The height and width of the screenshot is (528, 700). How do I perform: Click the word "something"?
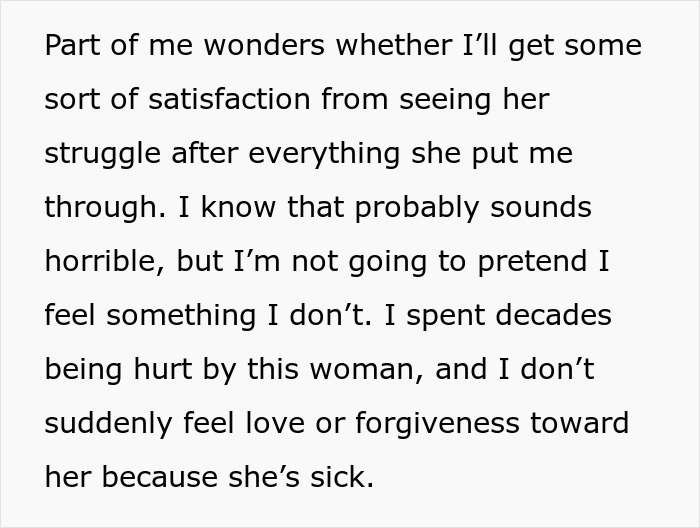pos(181,315)
